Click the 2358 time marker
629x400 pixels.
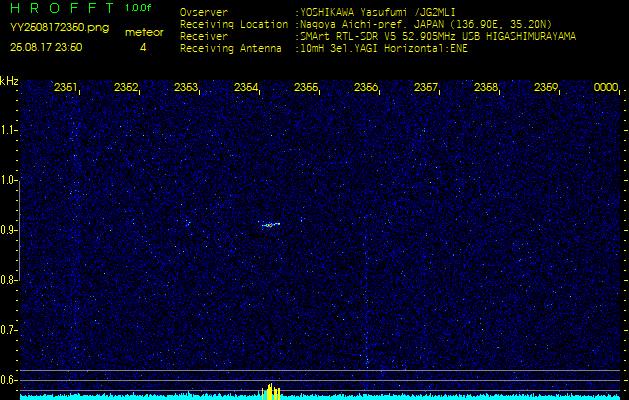[x=486, y=87]
